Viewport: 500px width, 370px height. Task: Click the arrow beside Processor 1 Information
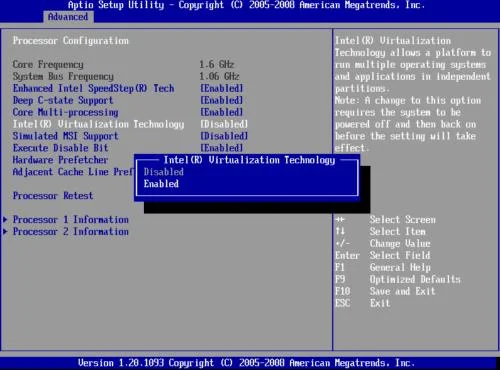5,220
